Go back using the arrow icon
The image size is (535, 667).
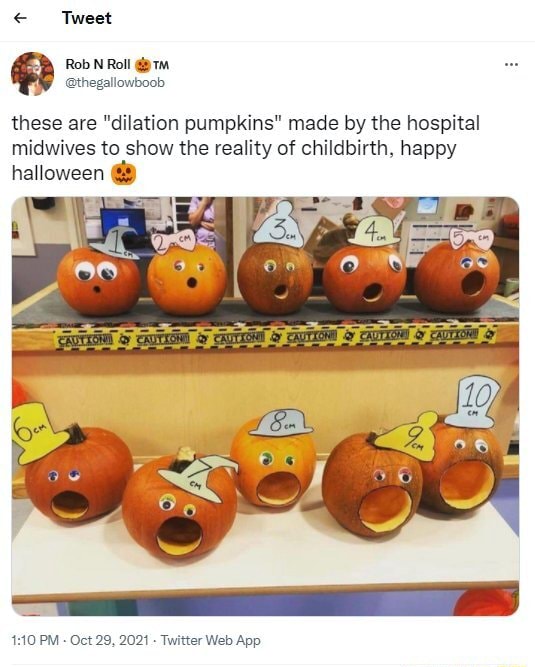(20, 18)
